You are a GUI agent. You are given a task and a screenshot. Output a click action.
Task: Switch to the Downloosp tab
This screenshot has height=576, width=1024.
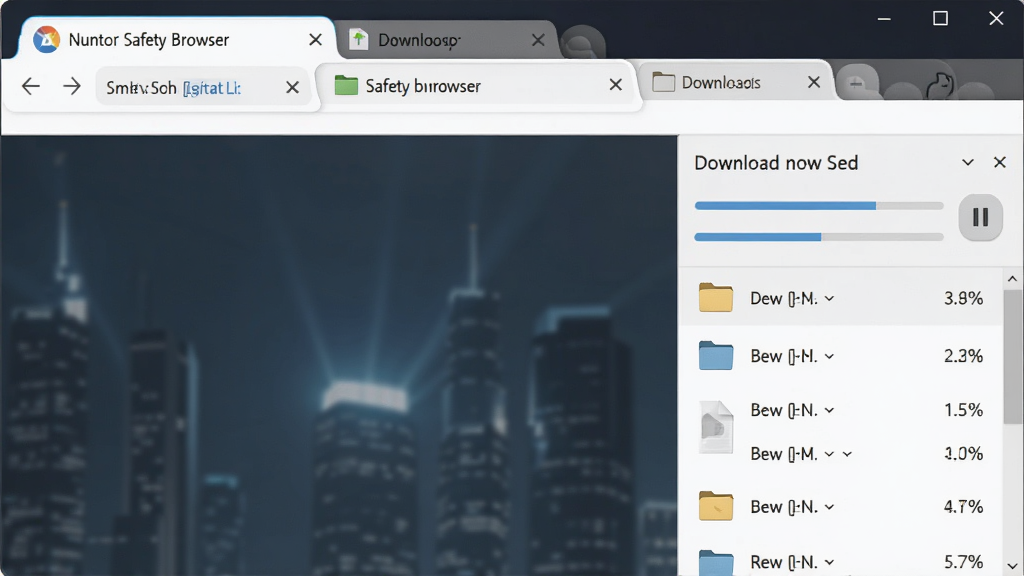(448, 40)
